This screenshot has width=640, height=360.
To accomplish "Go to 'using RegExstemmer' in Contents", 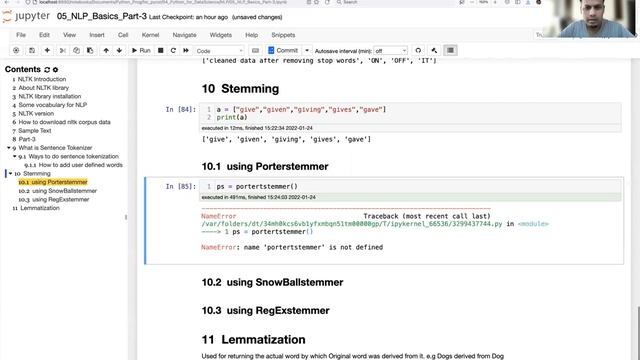I will pos(60,199).
